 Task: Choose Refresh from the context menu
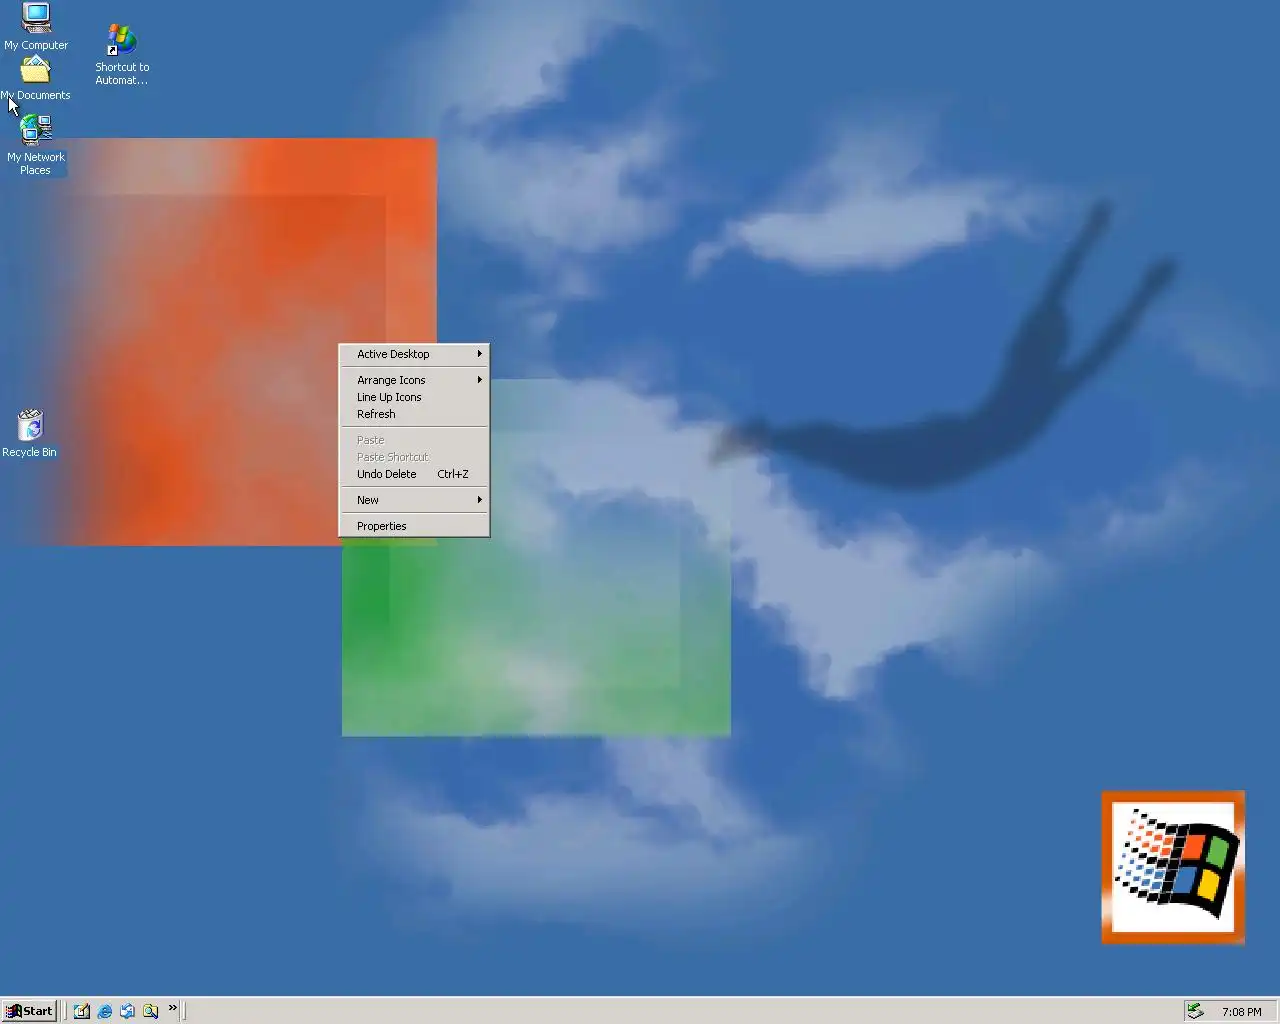point(414,414)
